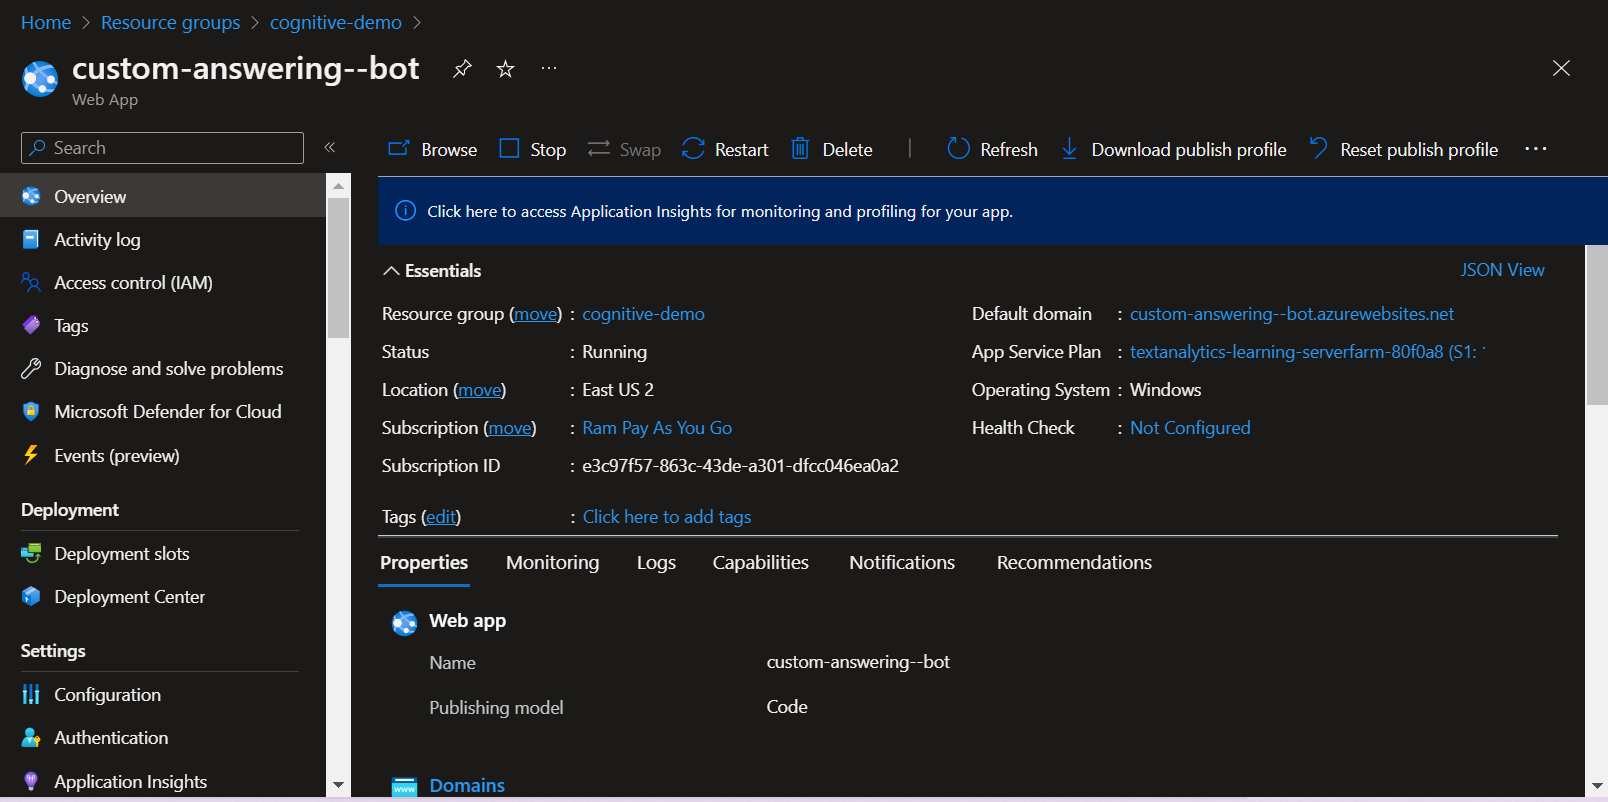
Task: Download publish profile
Action: click(x=1173, y=149)
